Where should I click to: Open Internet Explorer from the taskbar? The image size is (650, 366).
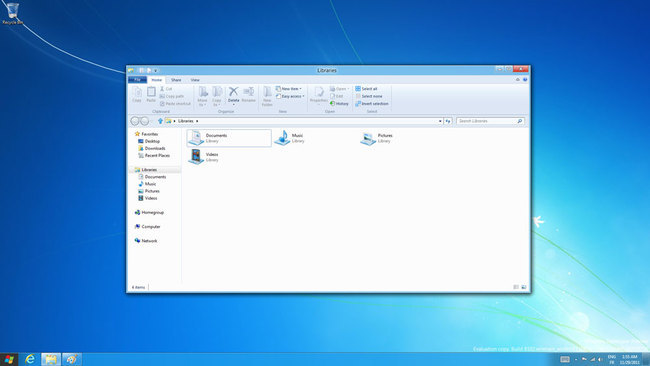pyautogui.click(x=30, y=359)
